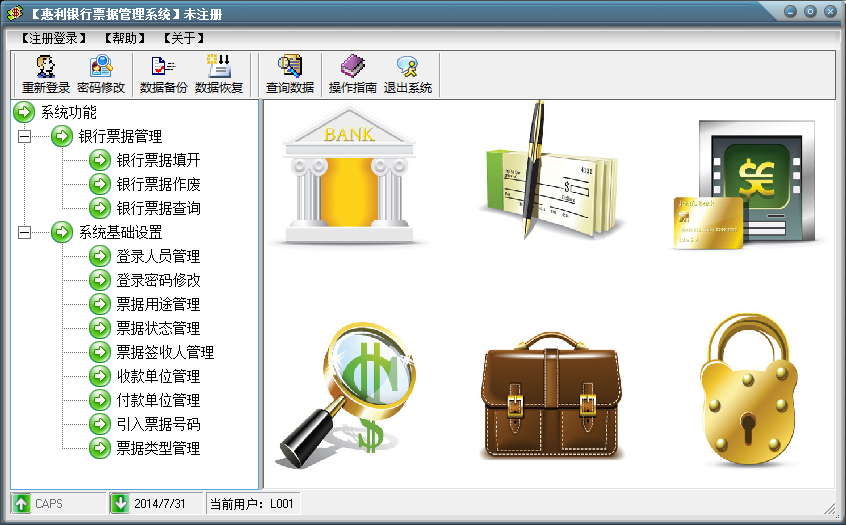Open 票据状态管理 tree item
Viewport: 846px width, 525px height.
point(159,328)
